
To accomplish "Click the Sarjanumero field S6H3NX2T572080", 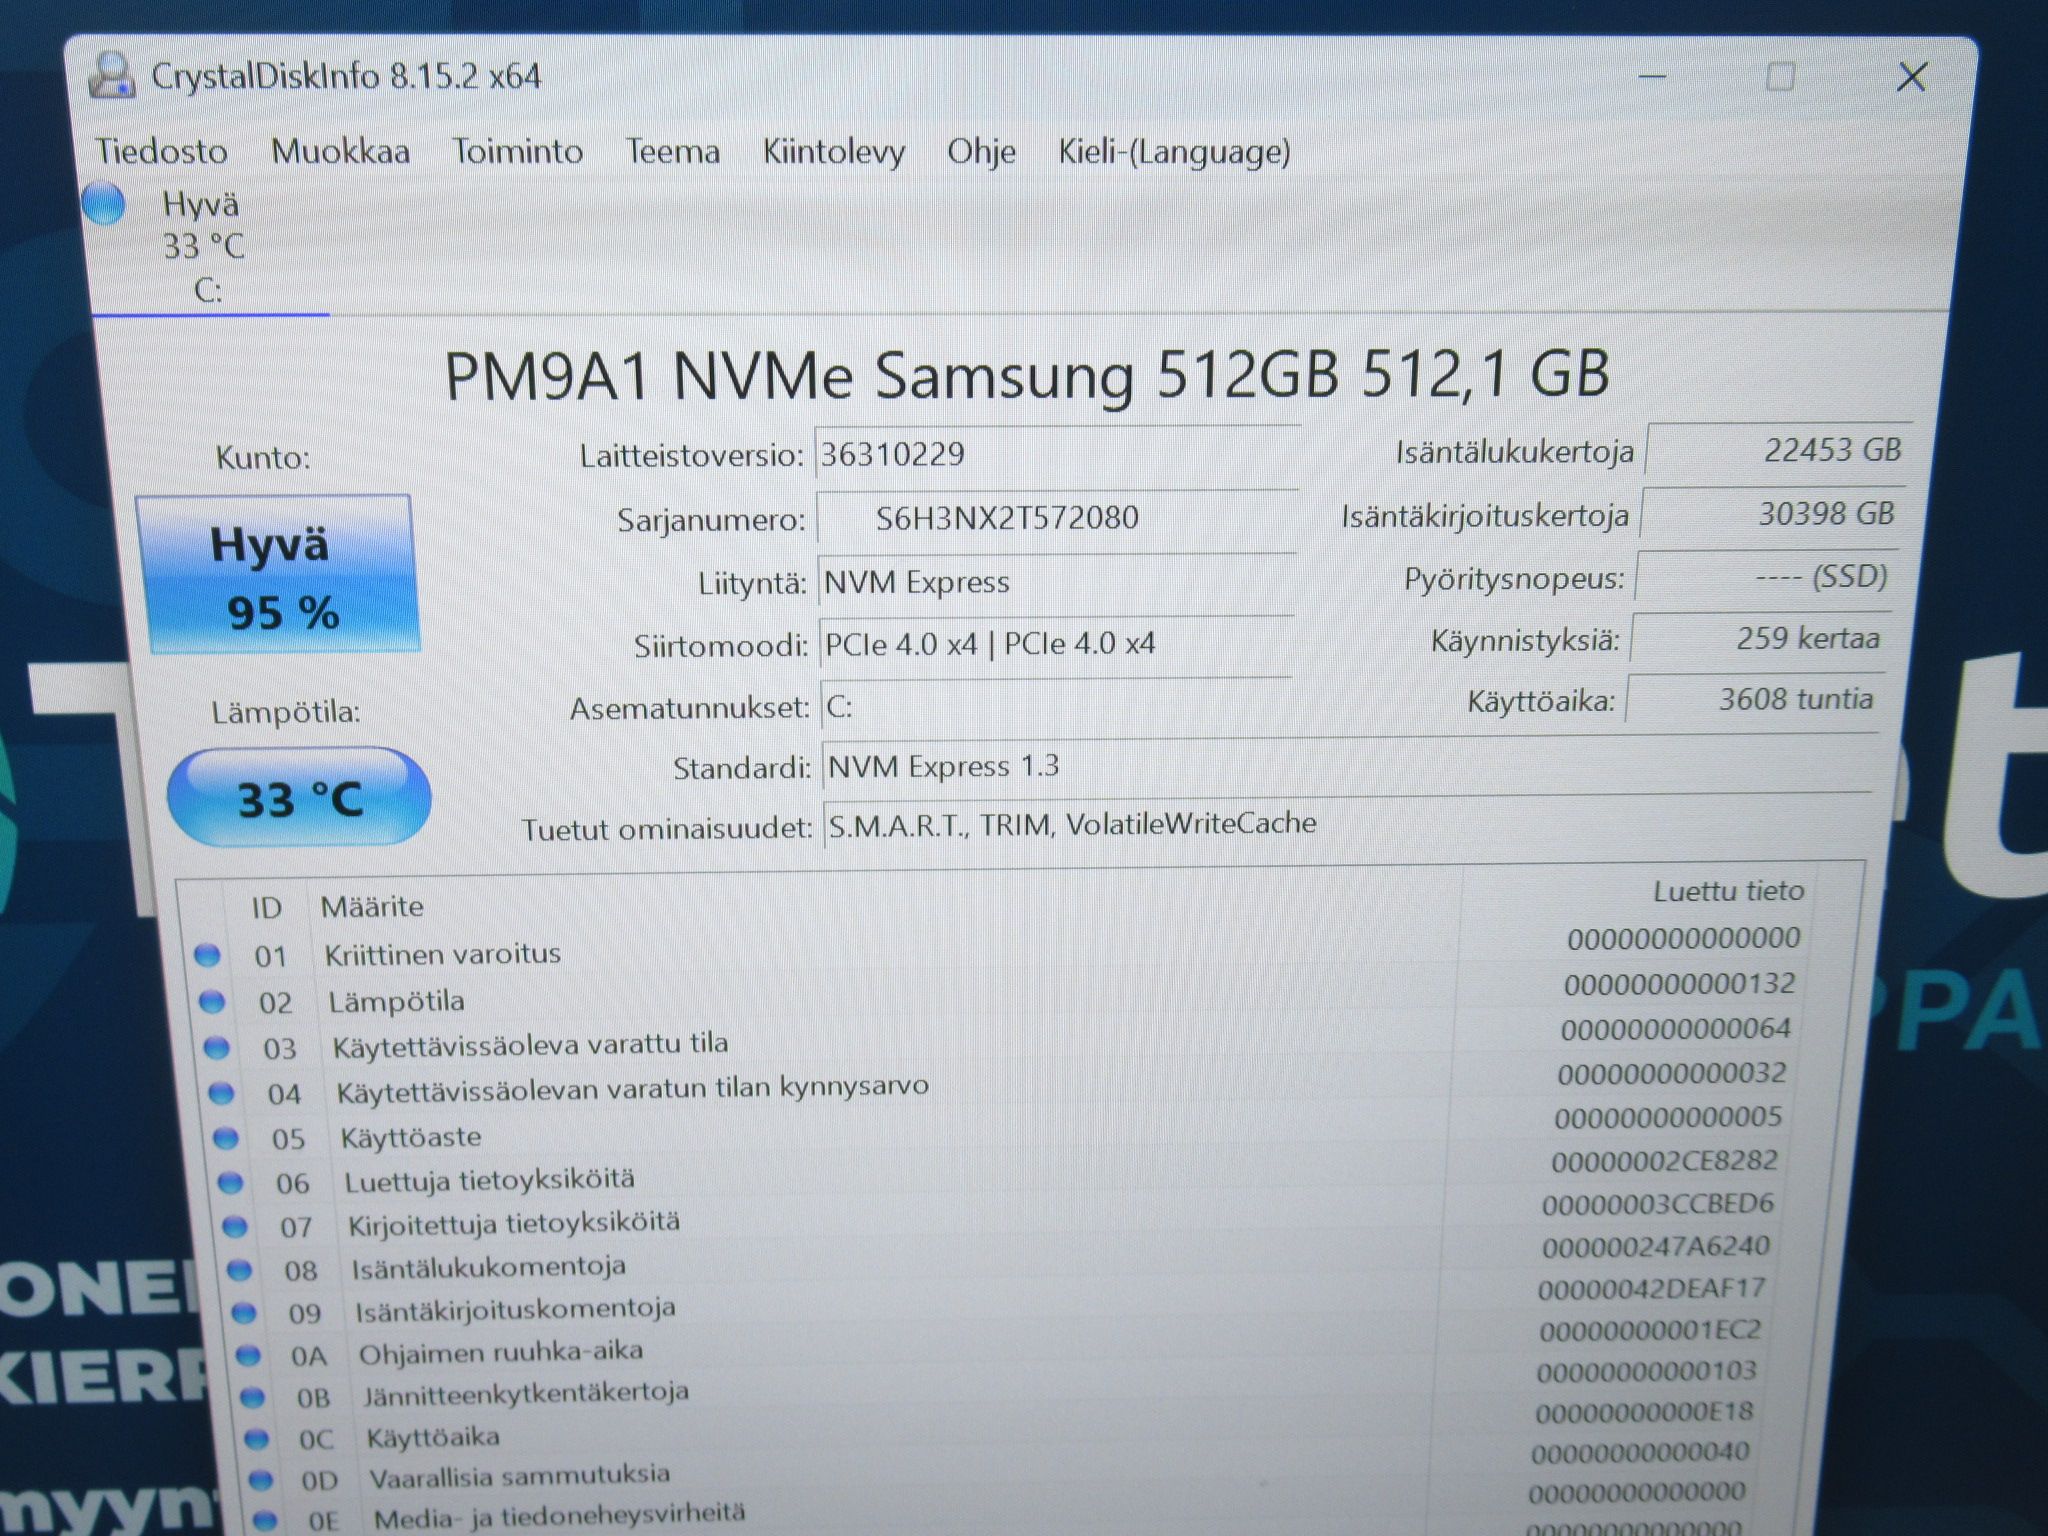I will pyautogui.click(x=1057, y=518).
